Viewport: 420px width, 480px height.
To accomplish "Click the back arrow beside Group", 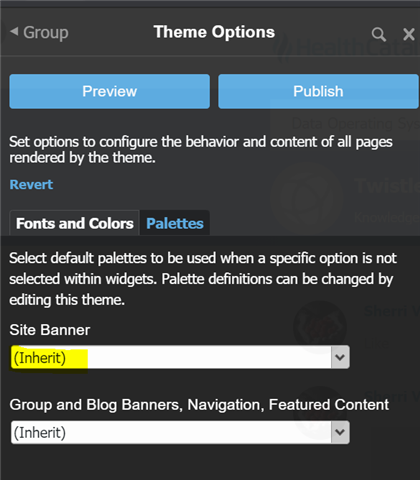I will click(x=14, y=32).
